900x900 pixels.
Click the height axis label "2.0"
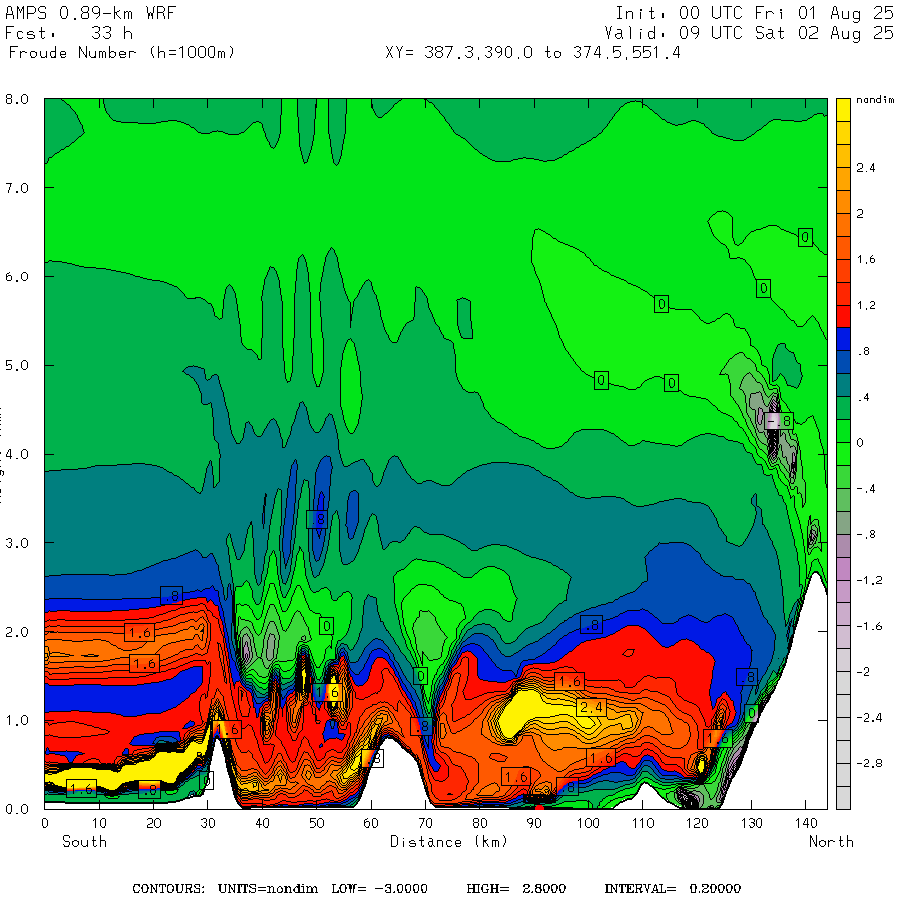coord(17,632)
